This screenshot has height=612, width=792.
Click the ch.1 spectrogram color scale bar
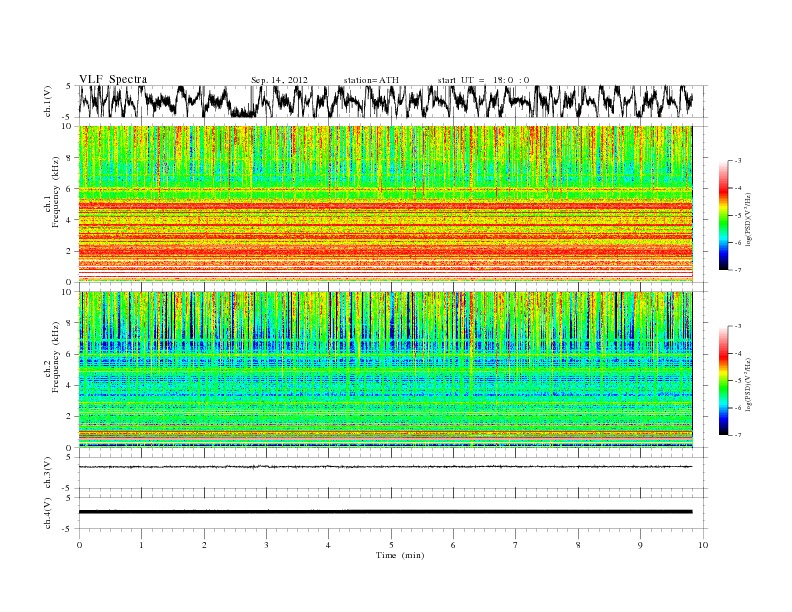point(723,215)
